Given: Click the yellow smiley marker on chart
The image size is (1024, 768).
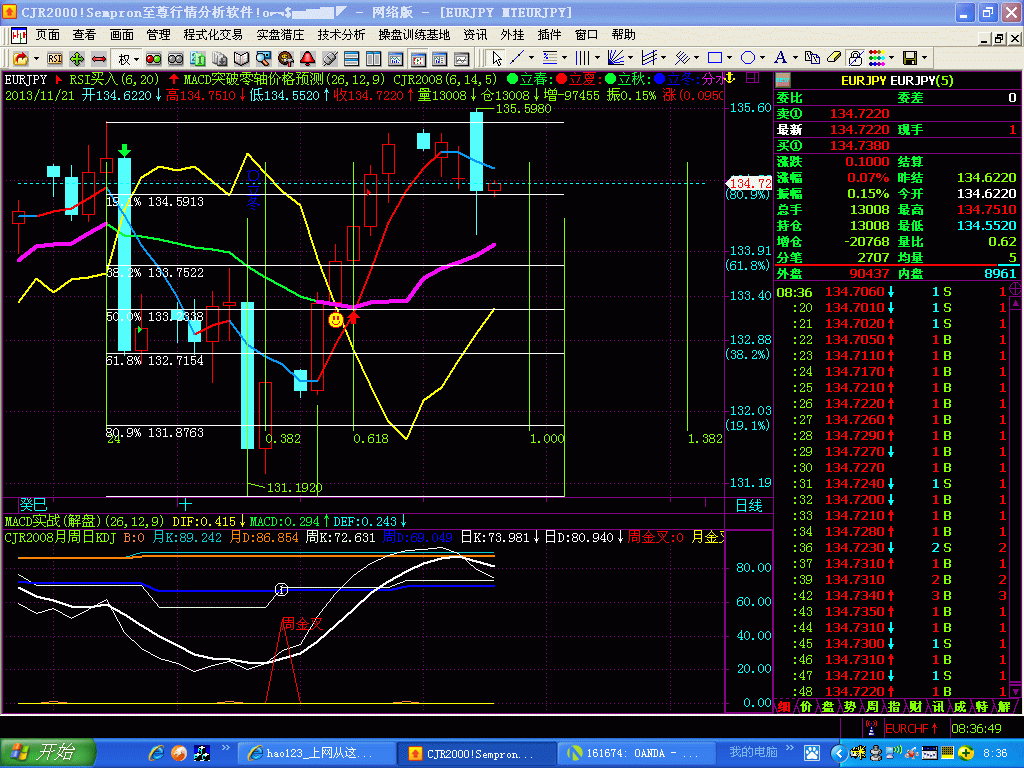Looking at the screenshot, I should coord(336,320).
